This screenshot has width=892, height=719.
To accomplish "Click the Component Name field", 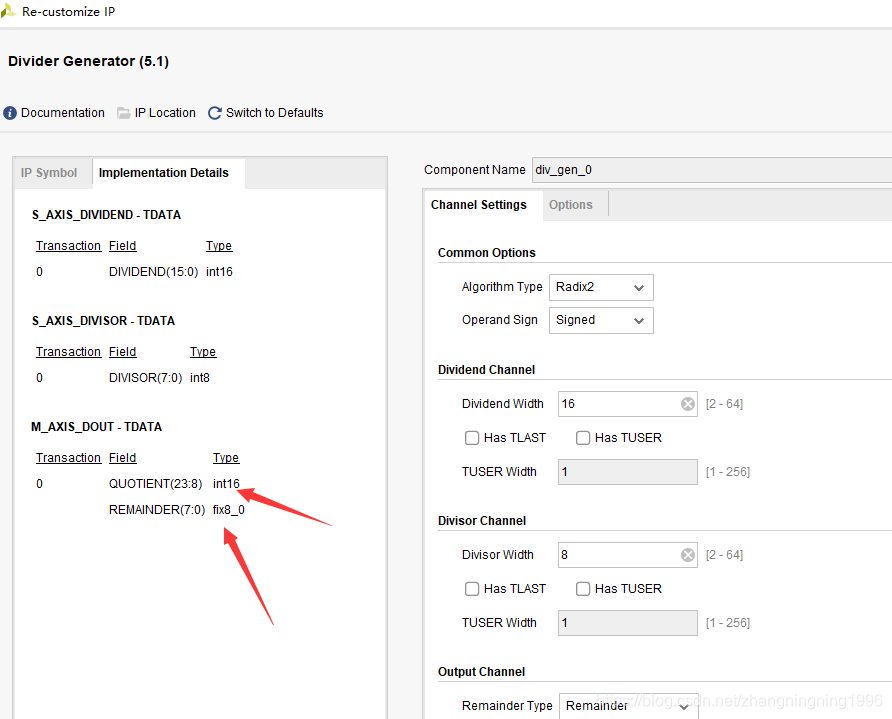I will [x=712, y=170].
